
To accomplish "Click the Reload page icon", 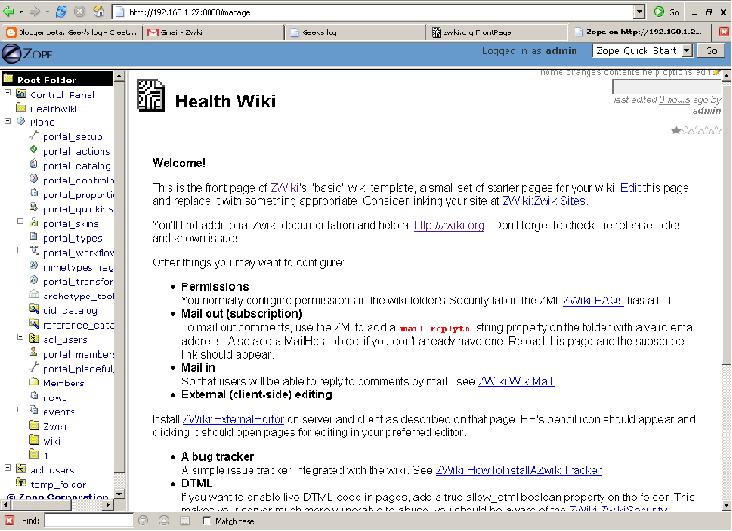I will tap(61, 12).
